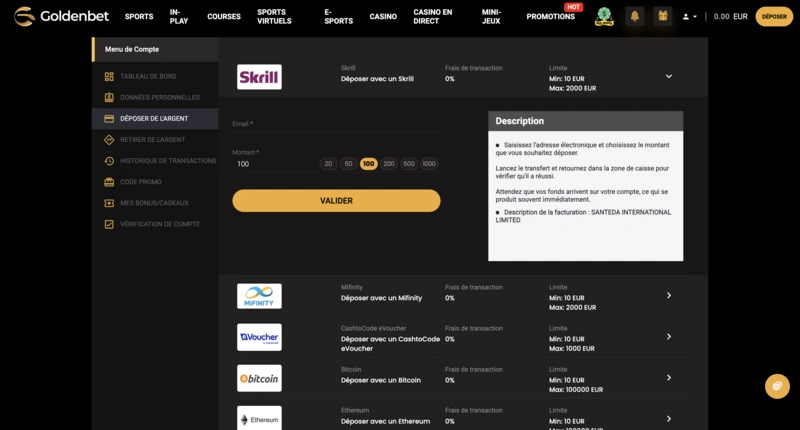
Task: Click the green money badge icon
Action: coord(604,16)
